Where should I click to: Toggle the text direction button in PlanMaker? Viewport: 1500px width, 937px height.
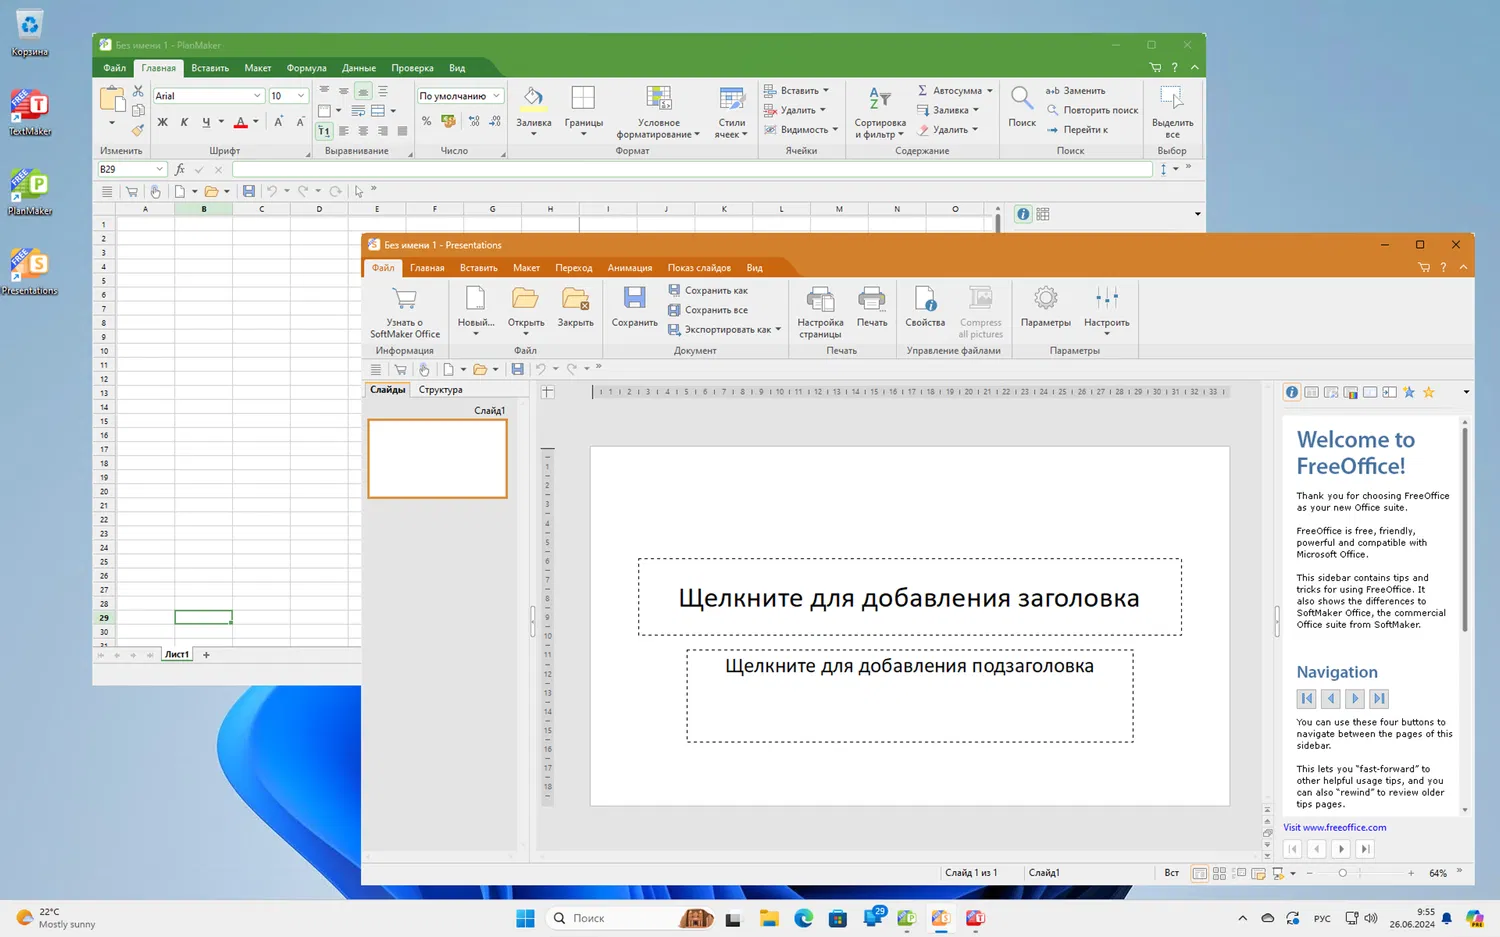pos(324,131)
